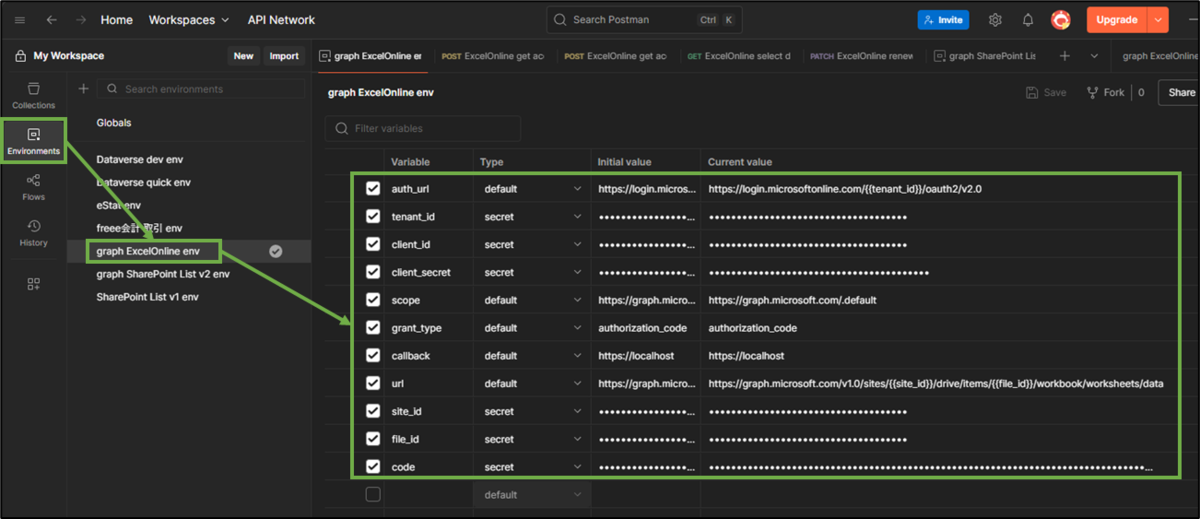The image size is (1200, 519).
Task: Select SharePoint List v1 env
Action: (x=147, y=297)
